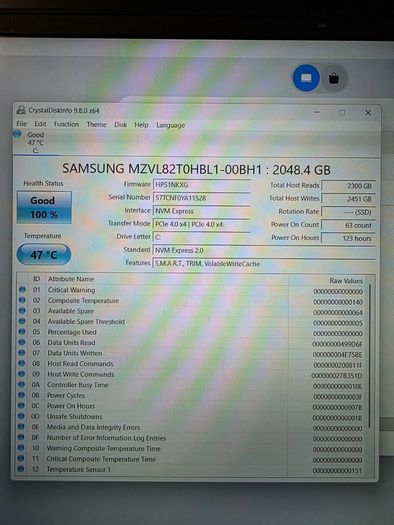Screen dimensions: 394x525
Task: Click Rotation Rate value ---- (SSD)
Action: (x=348, y=212)
